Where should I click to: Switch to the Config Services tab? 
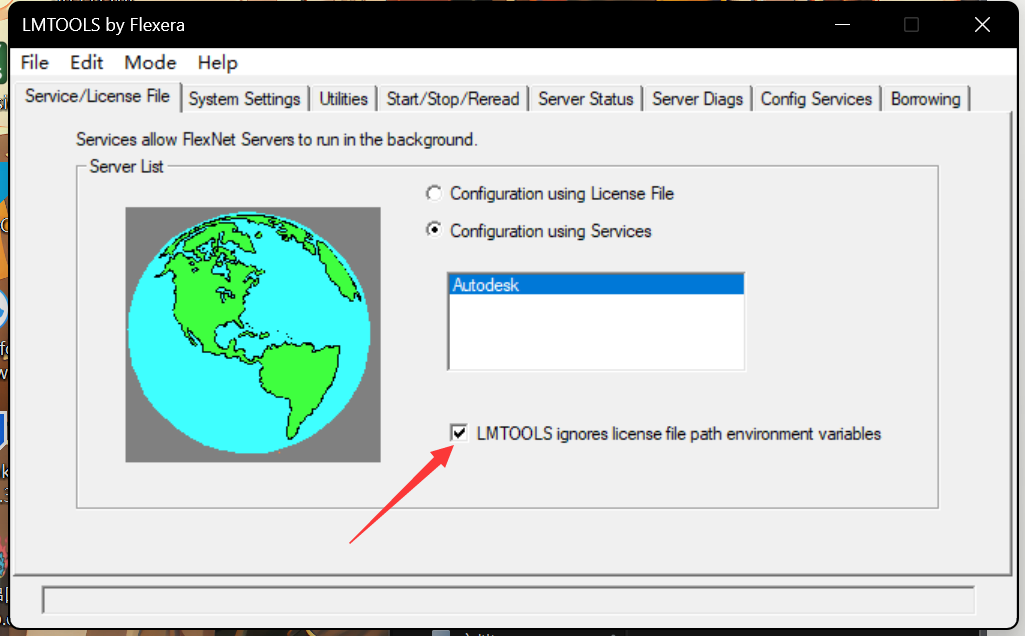coord(816,99)
